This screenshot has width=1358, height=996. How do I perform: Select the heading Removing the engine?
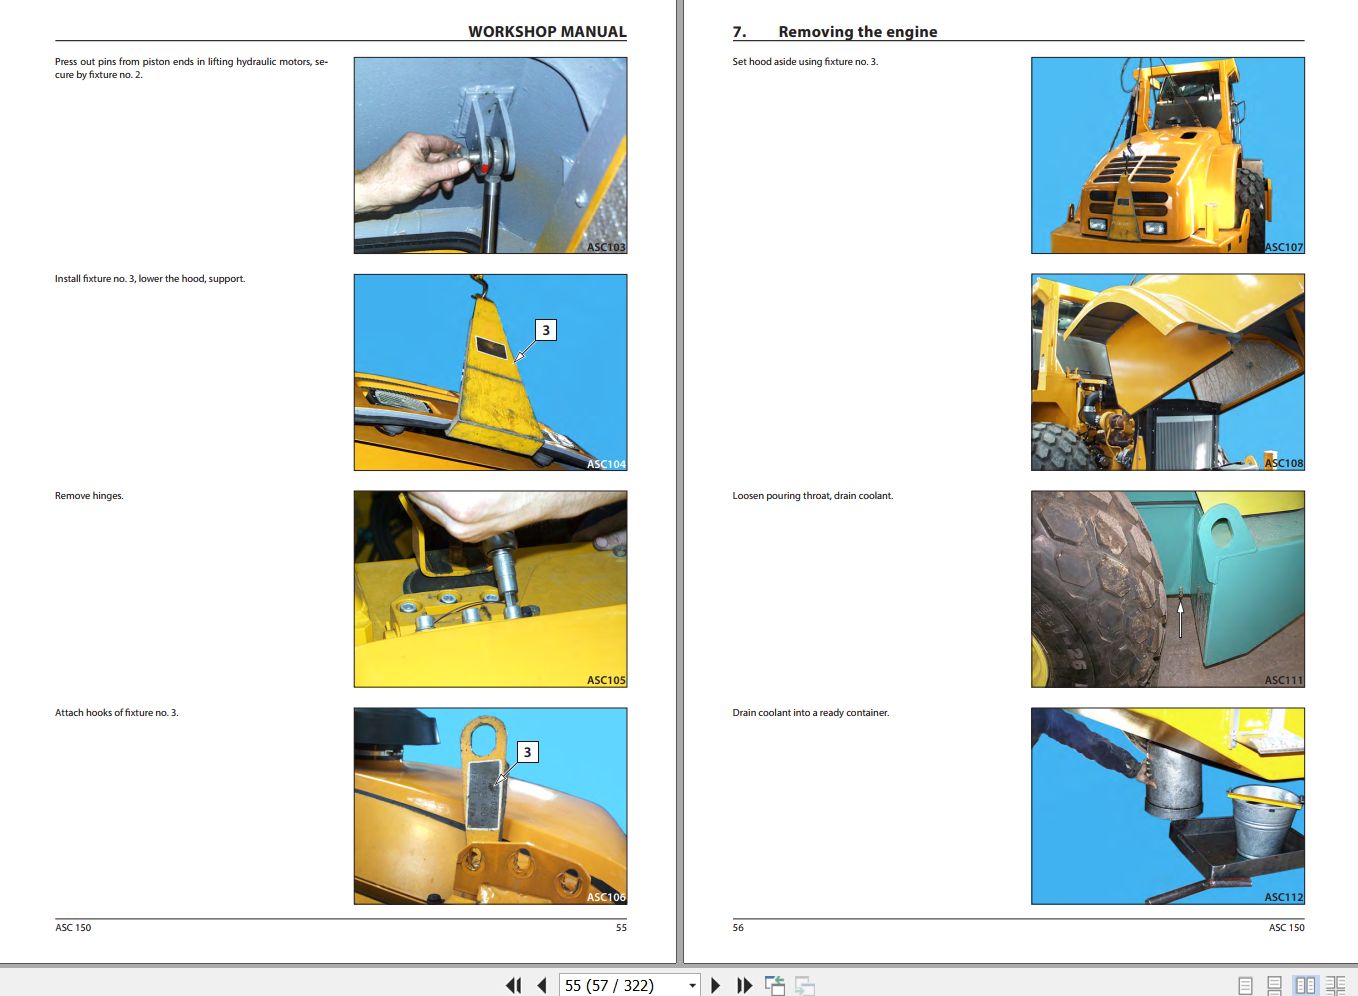point(857,31)
